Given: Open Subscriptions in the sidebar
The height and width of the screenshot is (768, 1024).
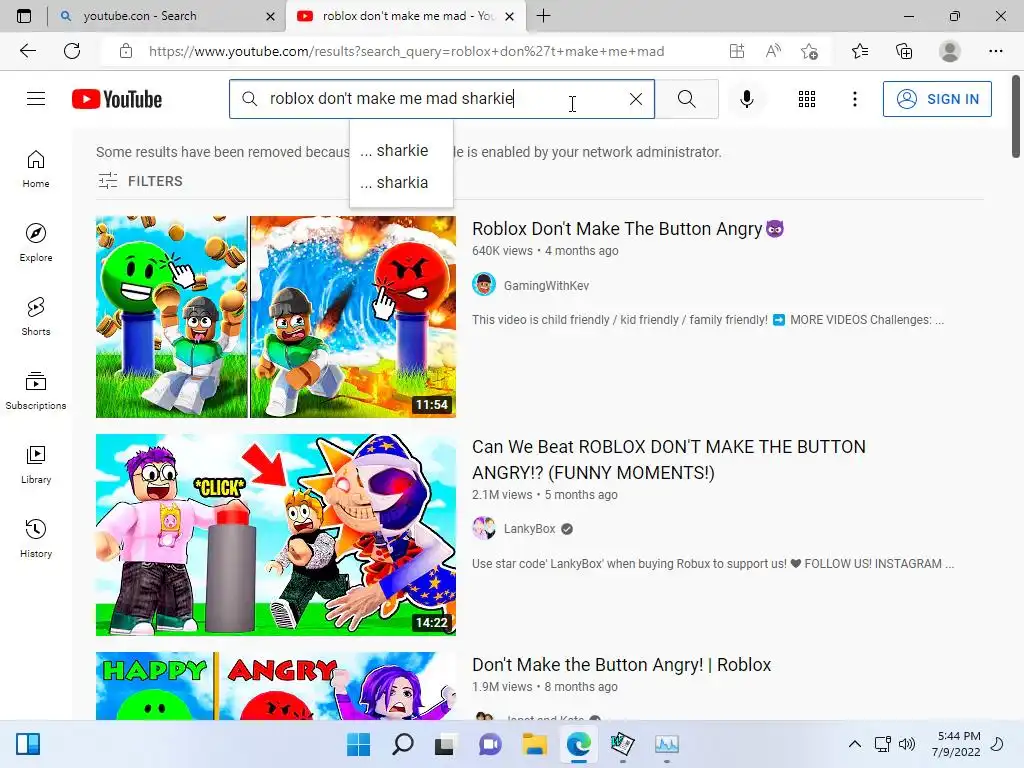Looking at the screenshot, I should click(36, 391).
